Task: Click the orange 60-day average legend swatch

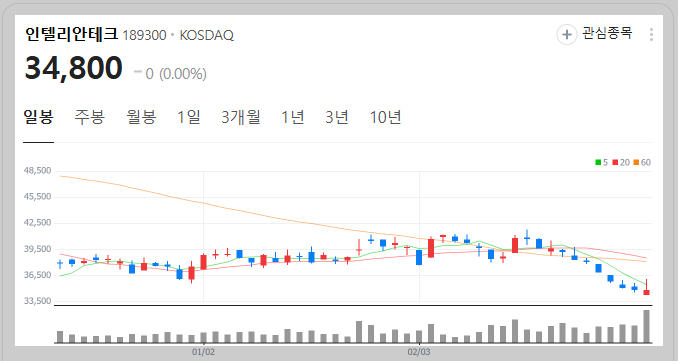Action: [x=636, y=163]
